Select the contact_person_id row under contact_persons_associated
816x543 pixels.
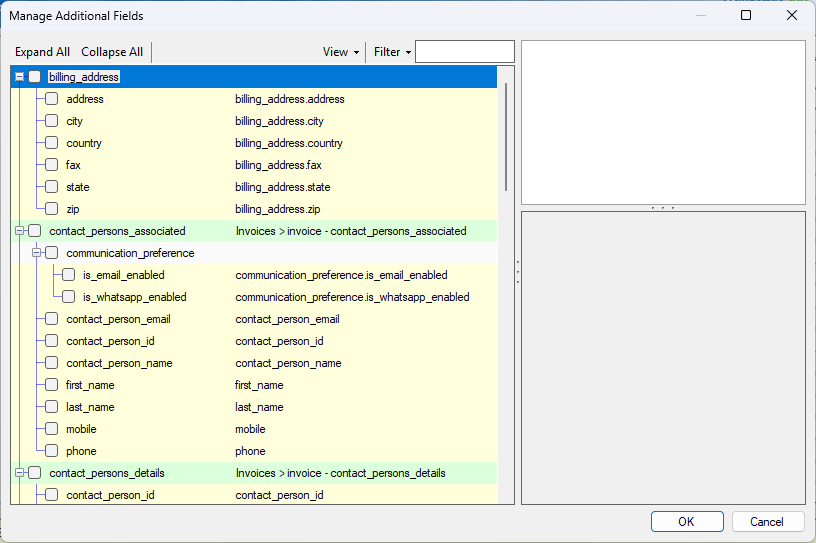(254, 341)
